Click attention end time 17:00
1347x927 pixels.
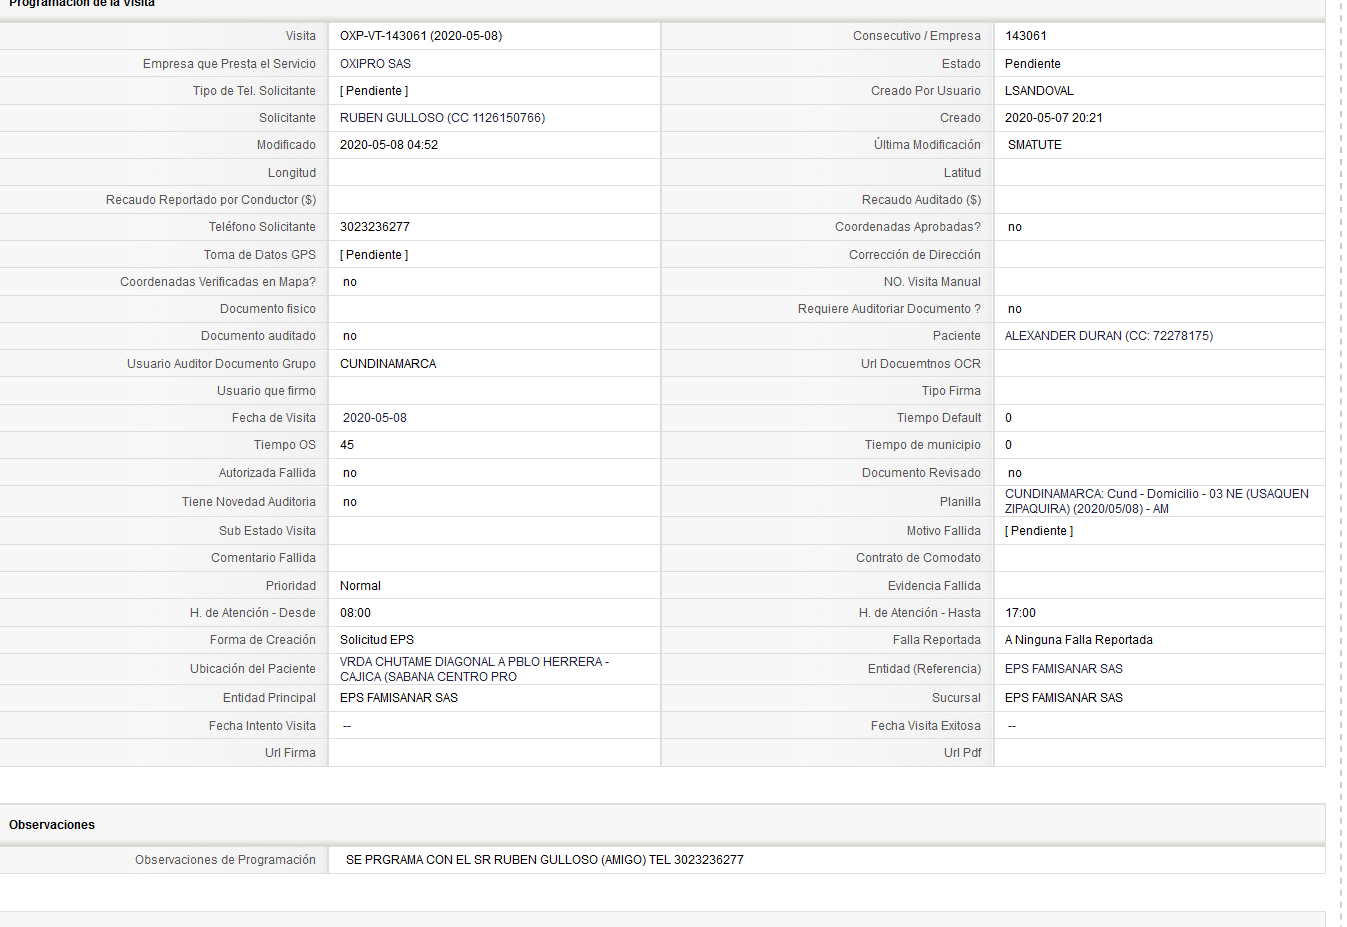click(1020, 613)
